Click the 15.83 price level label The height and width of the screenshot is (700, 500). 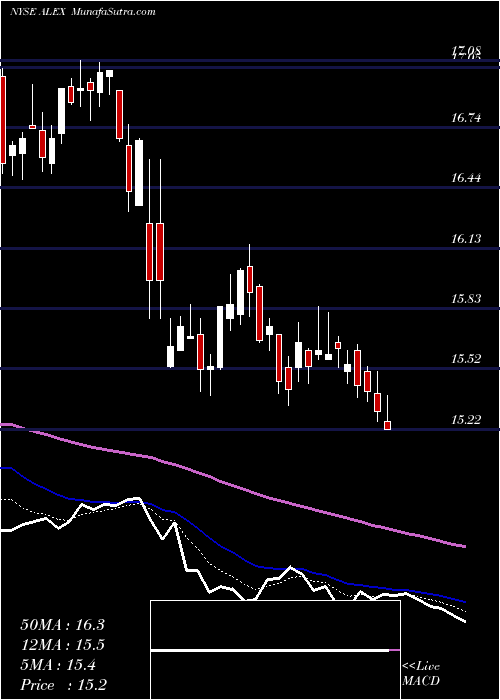466,299
